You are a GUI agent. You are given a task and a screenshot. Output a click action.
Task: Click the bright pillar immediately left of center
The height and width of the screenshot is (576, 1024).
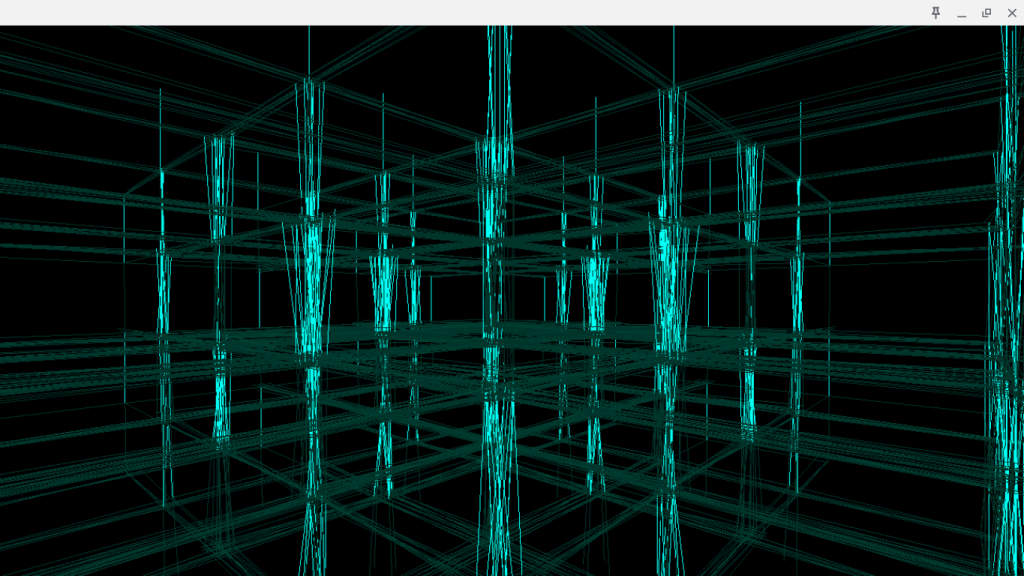click(312, 270)
